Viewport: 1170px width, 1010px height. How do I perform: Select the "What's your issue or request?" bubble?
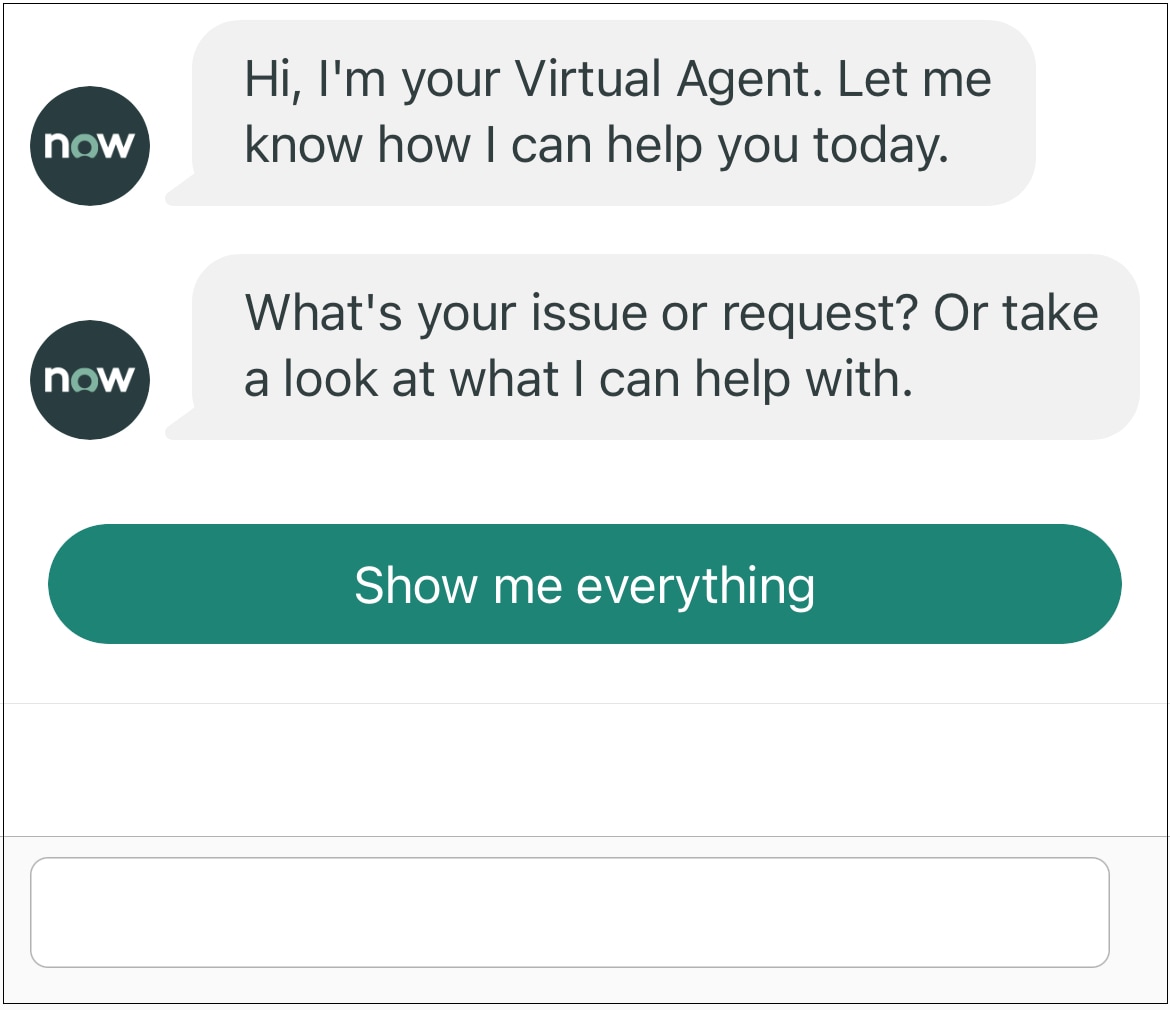[653, 347]
